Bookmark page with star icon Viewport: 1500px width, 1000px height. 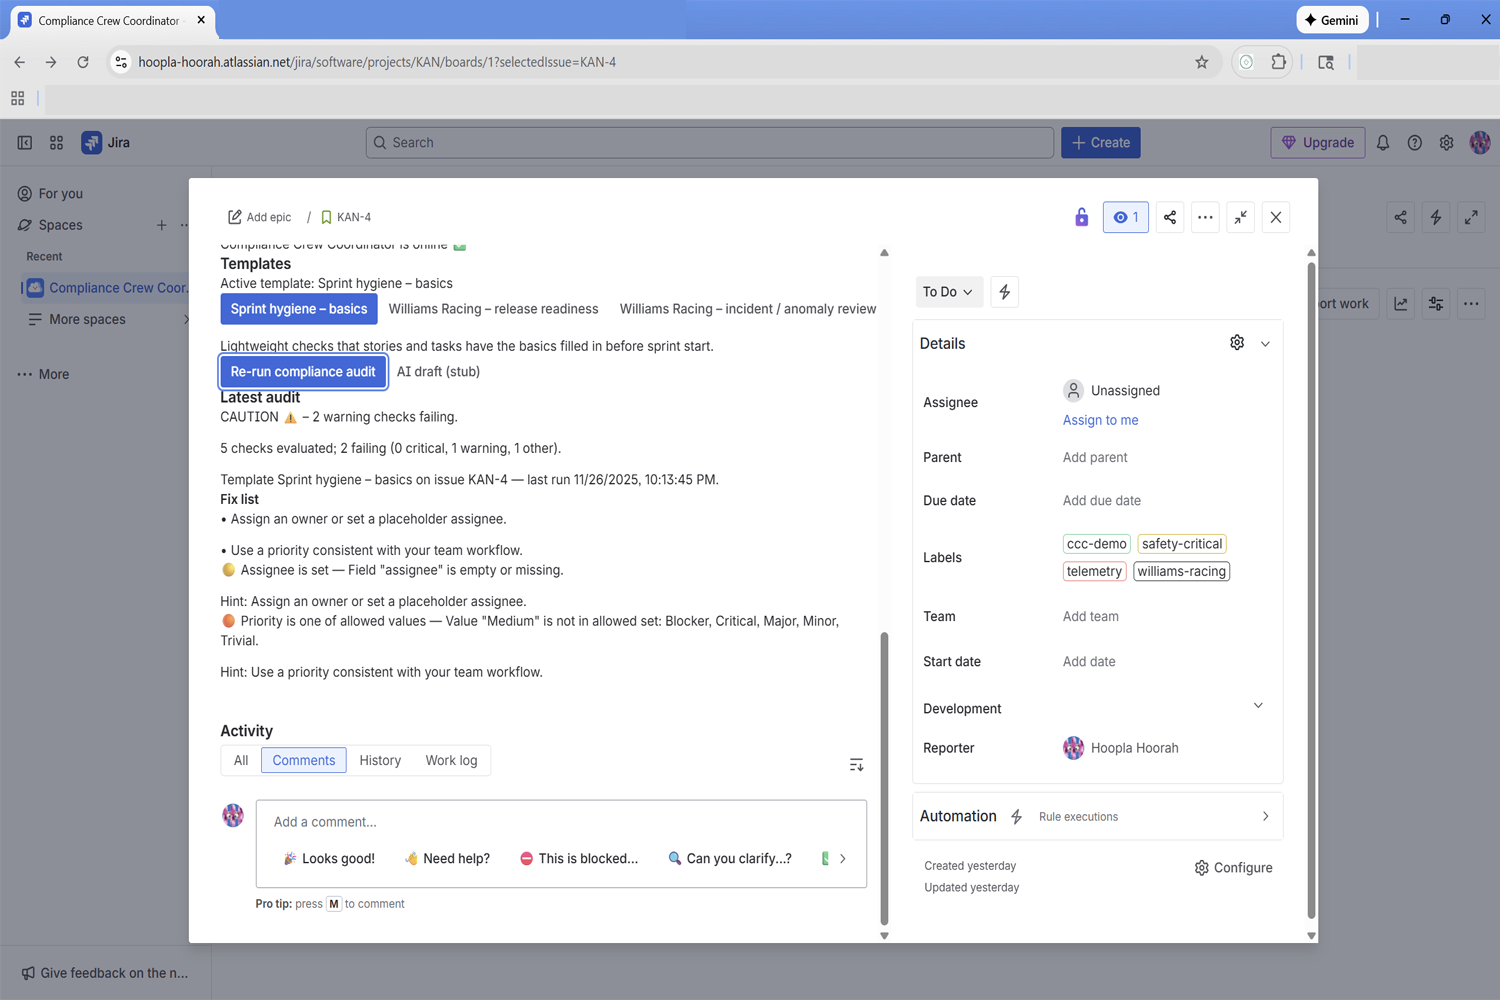pyautogui.click(x=1202, y=62)
